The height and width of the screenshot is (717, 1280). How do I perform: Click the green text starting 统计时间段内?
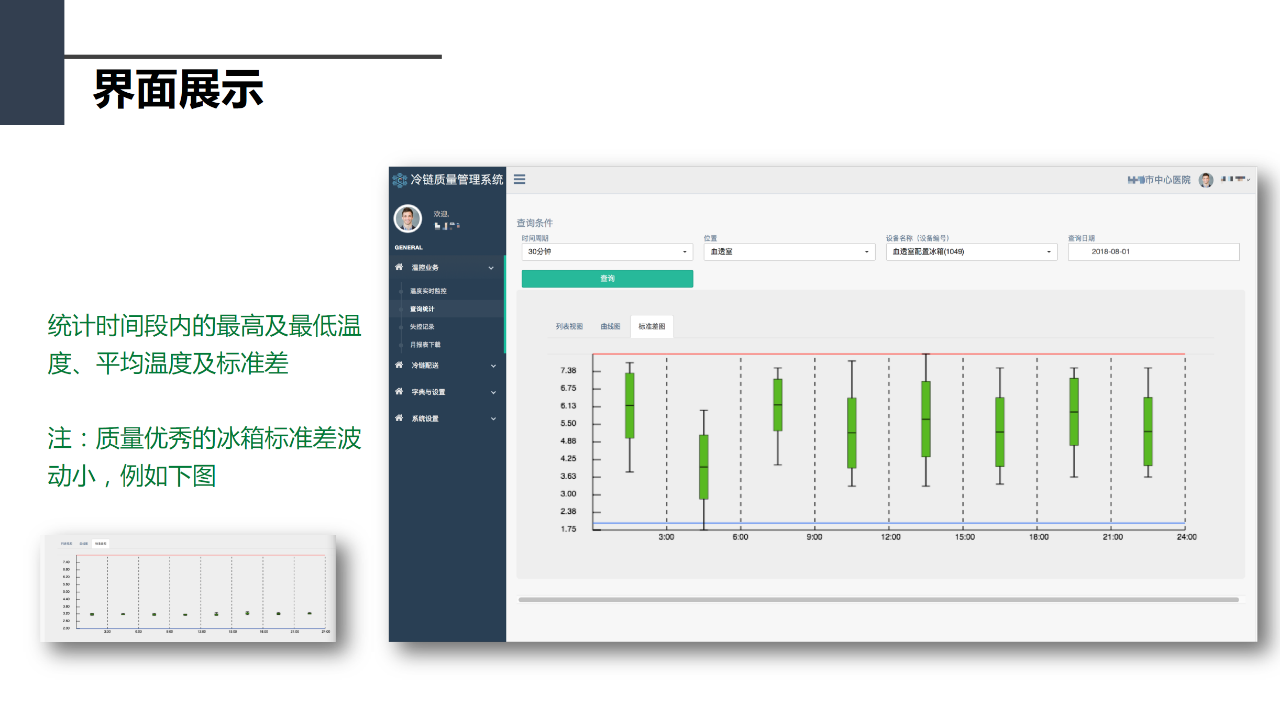coord(205,344)
